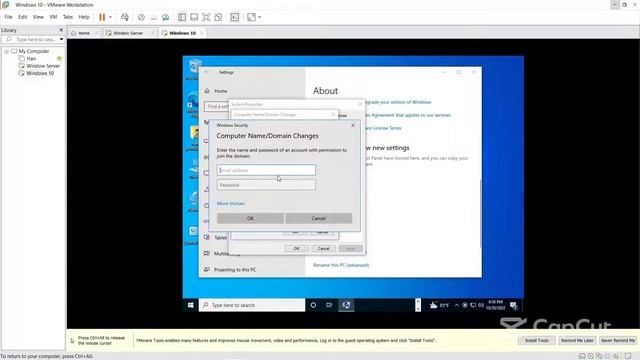
Task: Open the library search filter dropdown
Action: pyautogui.click(x=61, y=40)
